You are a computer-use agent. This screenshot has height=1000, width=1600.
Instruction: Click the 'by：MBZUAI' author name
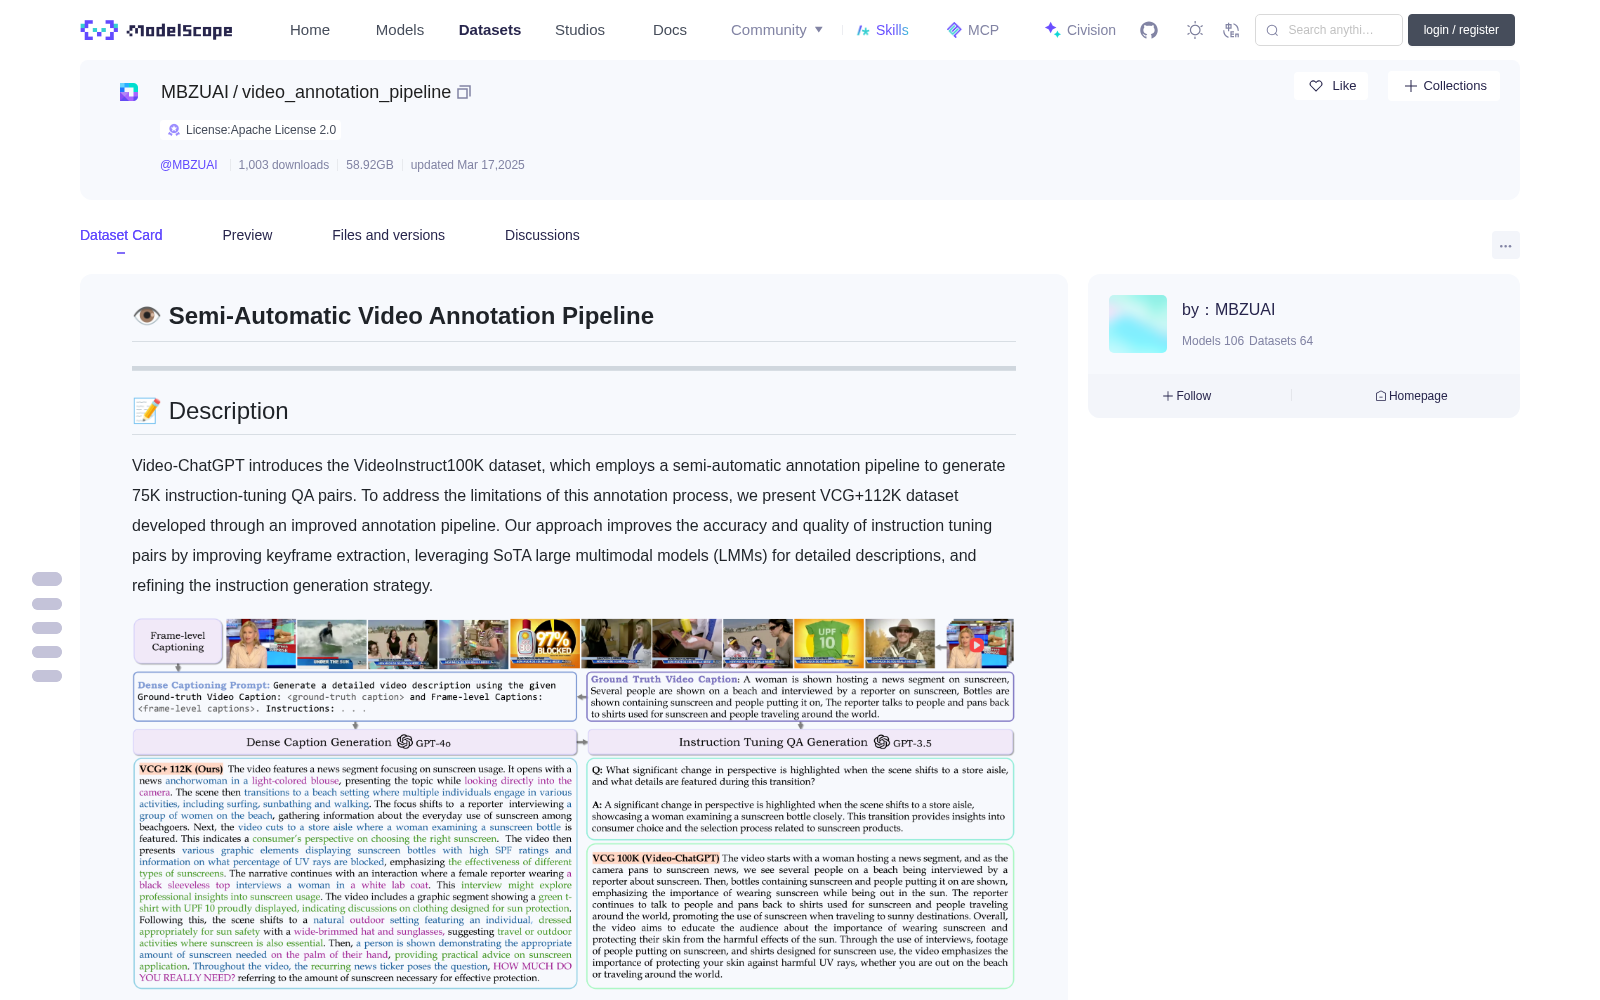pos(1228,310)
